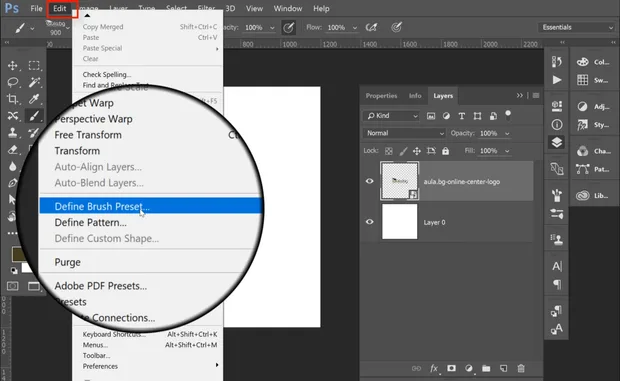Open the Actions play icon panel

coord(557,80)
